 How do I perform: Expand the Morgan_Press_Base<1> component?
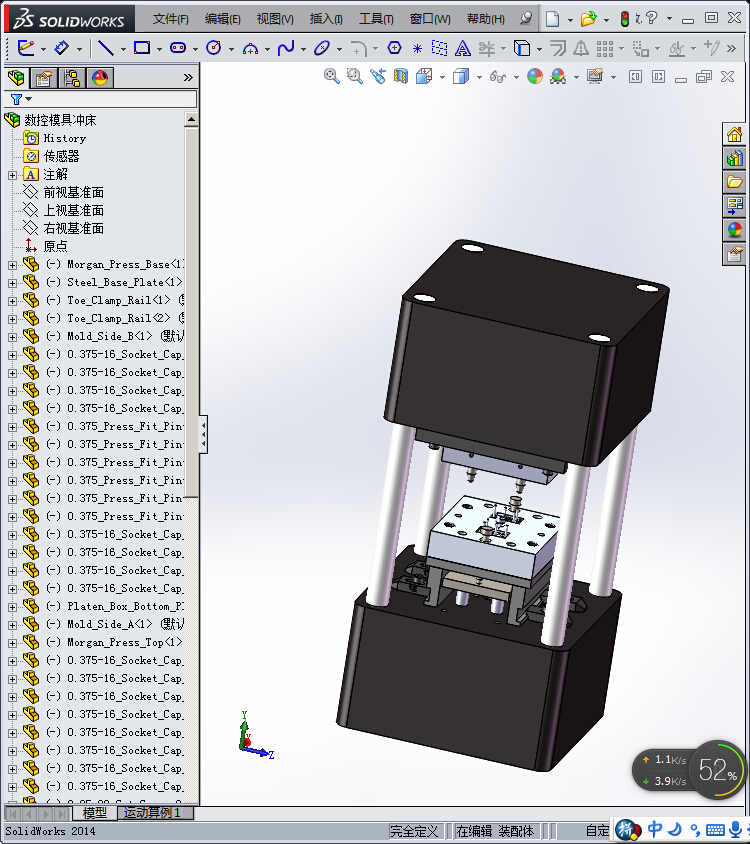tap(12, 265)
